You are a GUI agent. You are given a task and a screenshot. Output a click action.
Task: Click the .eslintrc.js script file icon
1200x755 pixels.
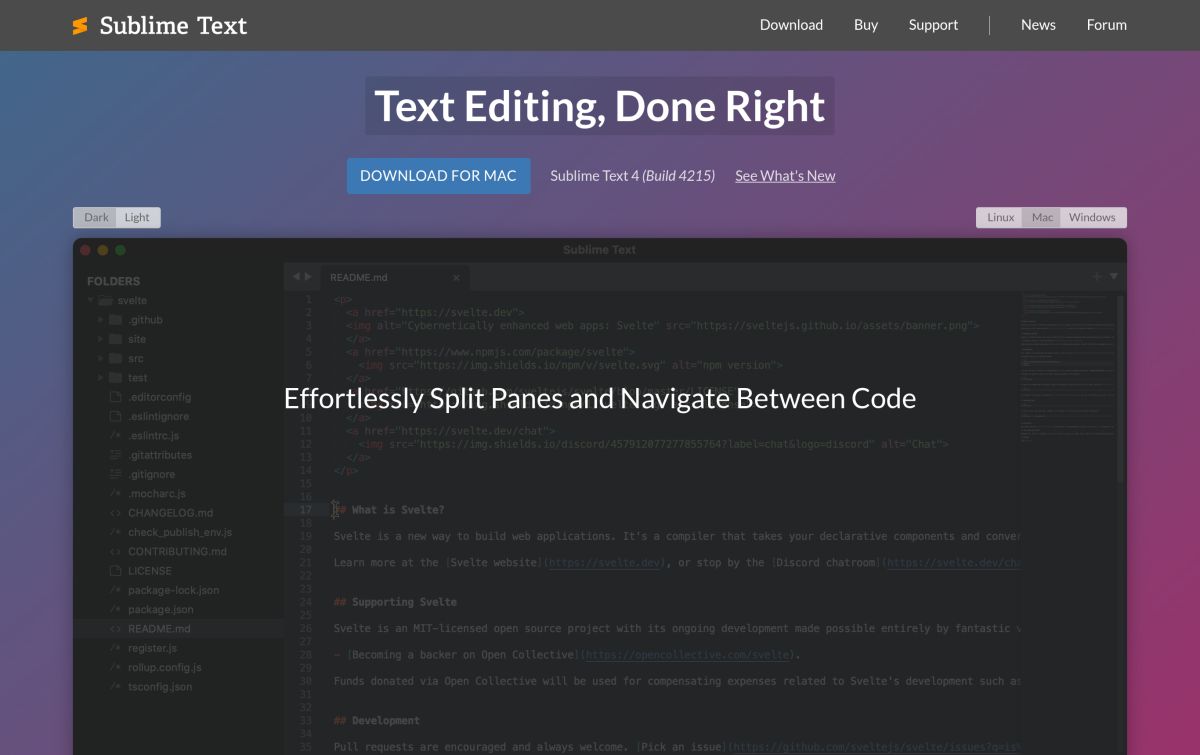pyautogui.click(x=116, y=436)
